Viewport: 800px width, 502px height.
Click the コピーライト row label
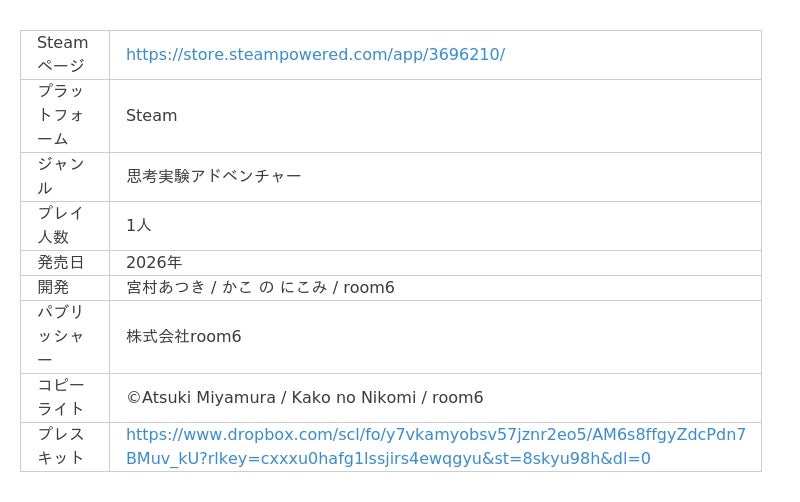click(x=61, y=397)
